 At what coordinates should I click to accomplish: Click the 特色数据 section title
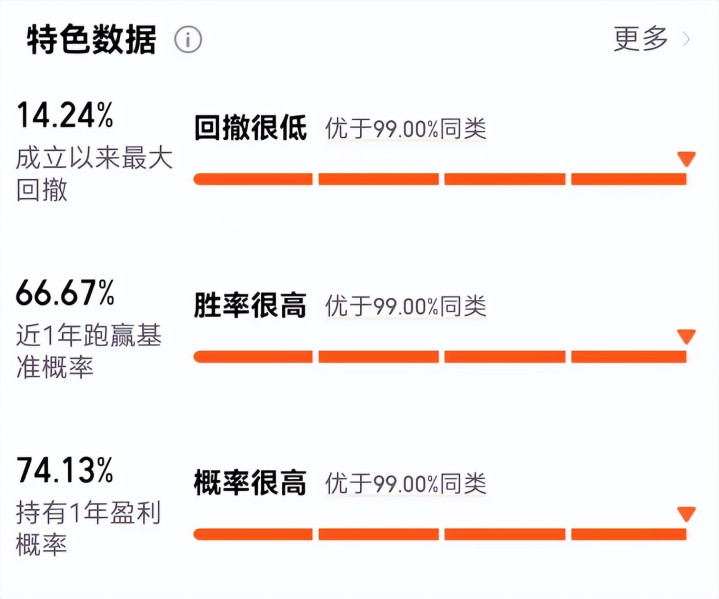pyautogui.click(x=91, y=40)
